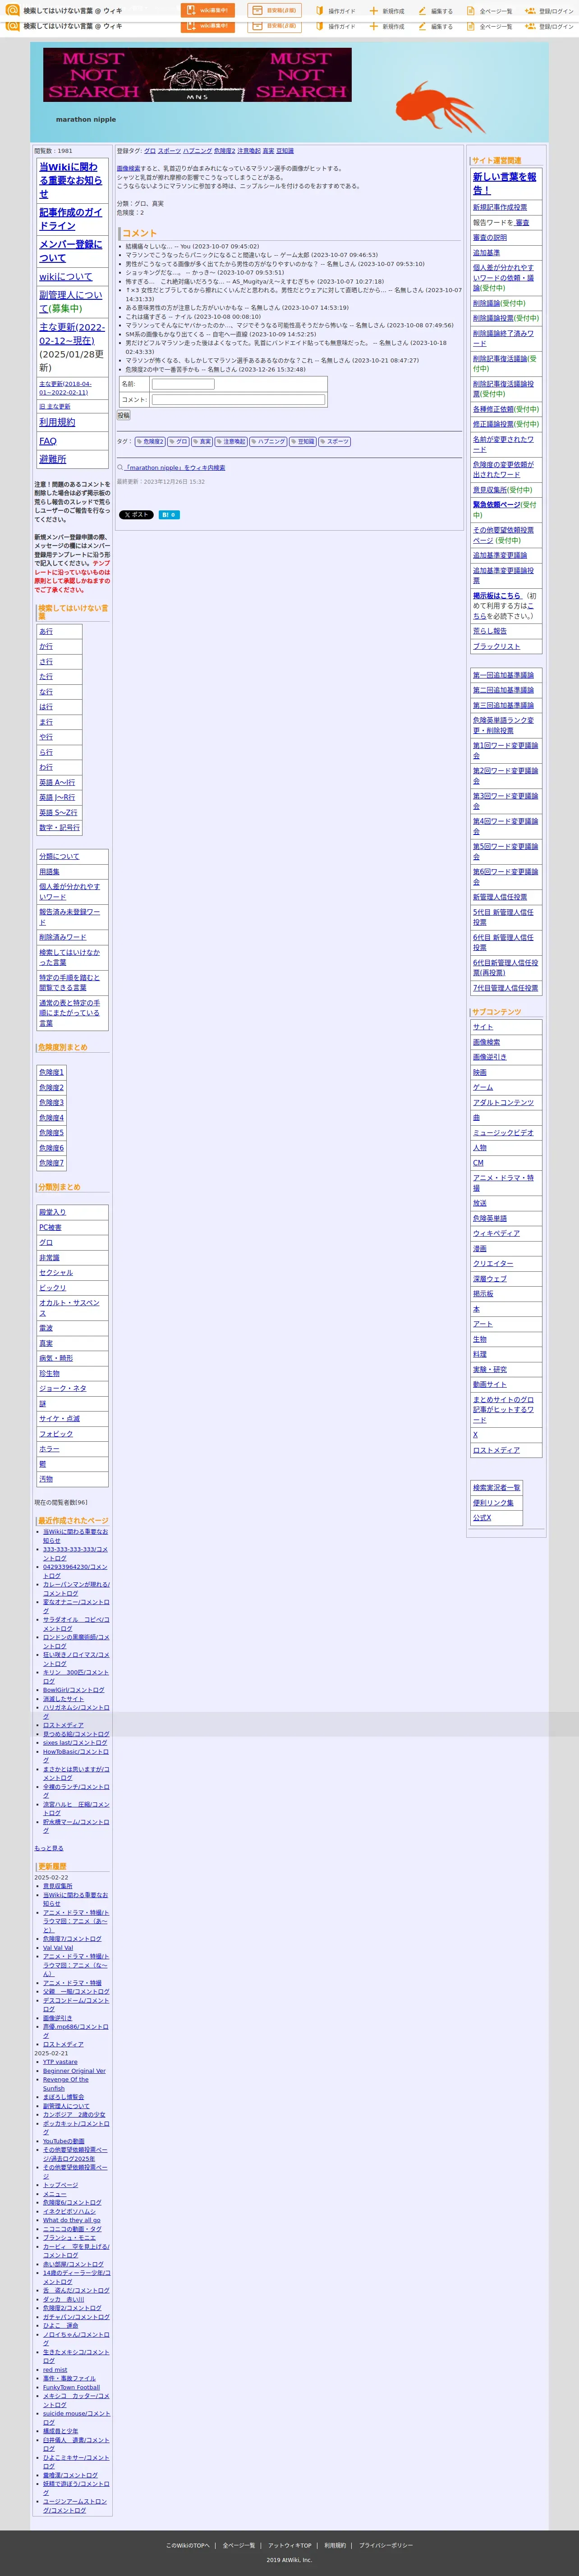The height and width of the screenshot is (2576, 579).
Task: Open セクシャル category link
Action: click(56, 1273)
